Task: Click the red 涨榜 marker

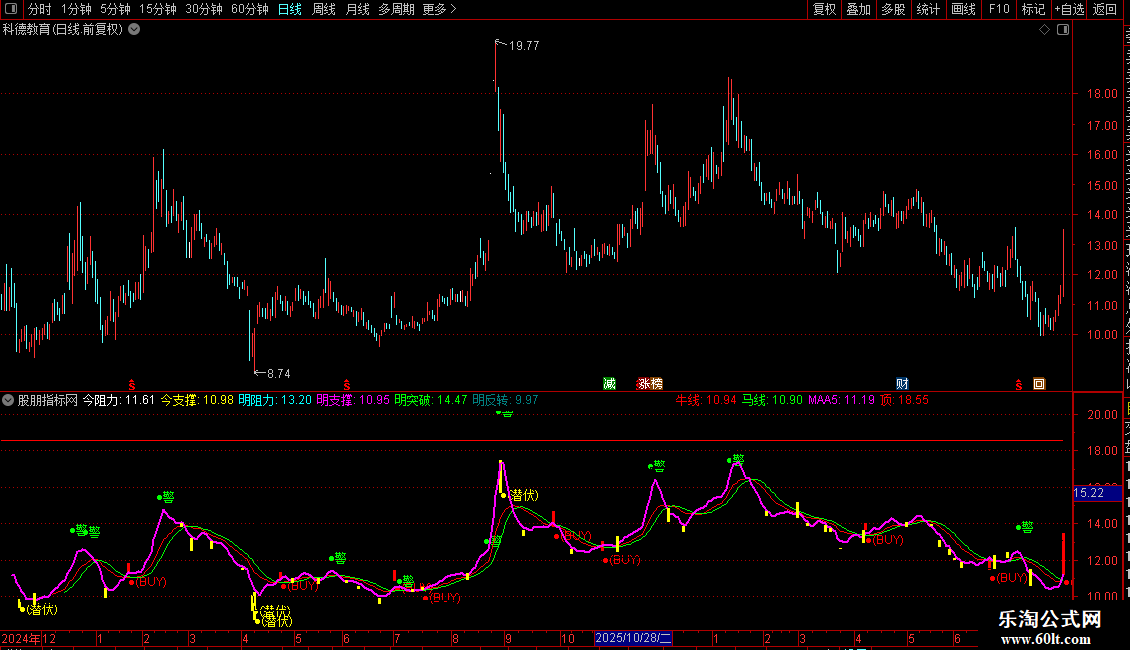Action: tap(650, 383)
